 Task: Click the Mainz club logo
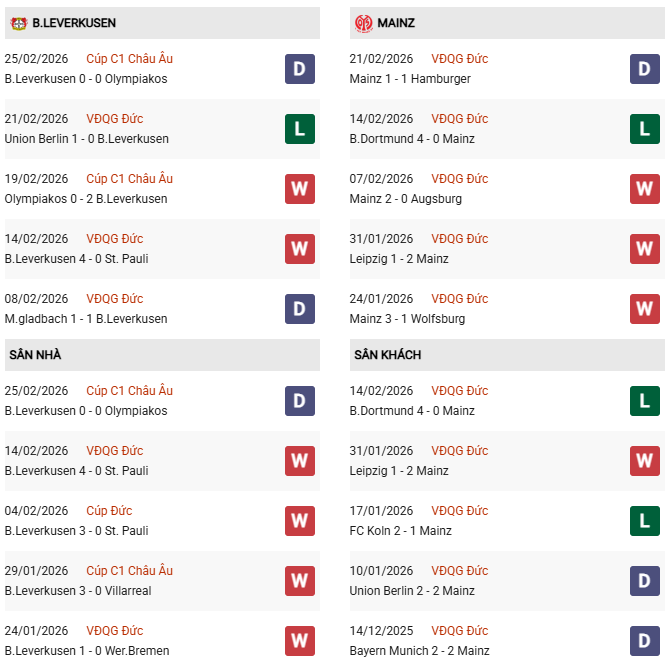[363, 22]
